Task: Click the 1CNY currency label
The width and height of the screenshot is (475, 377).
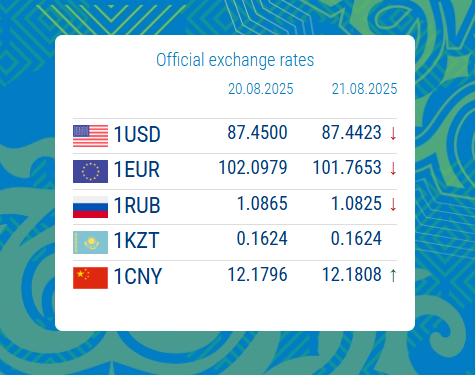Action: (x=138, y=276)
